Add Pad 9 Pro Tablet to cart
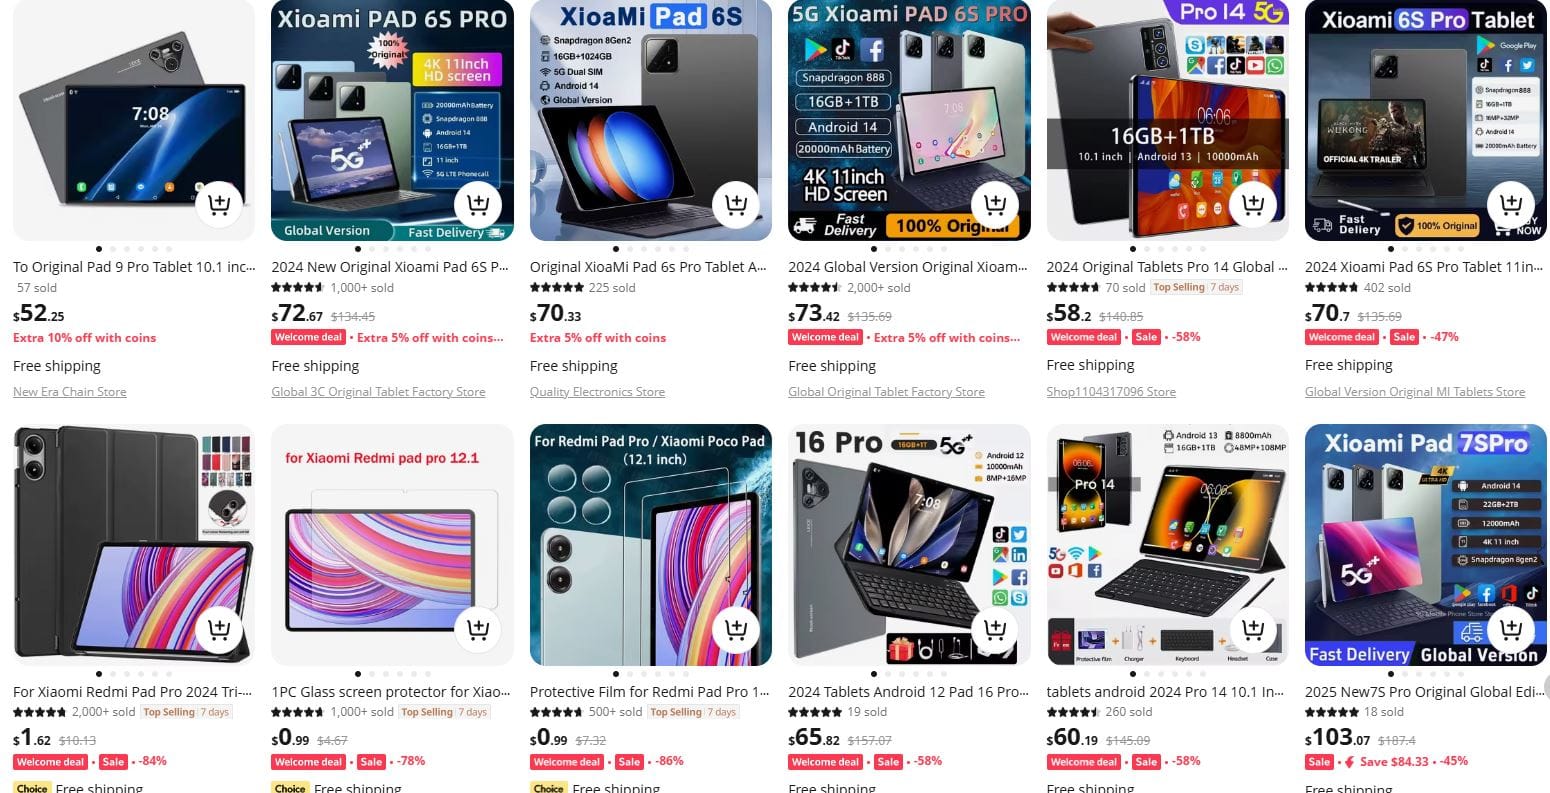The height and width of the screenshot is (793, 1550). point(219,205)
